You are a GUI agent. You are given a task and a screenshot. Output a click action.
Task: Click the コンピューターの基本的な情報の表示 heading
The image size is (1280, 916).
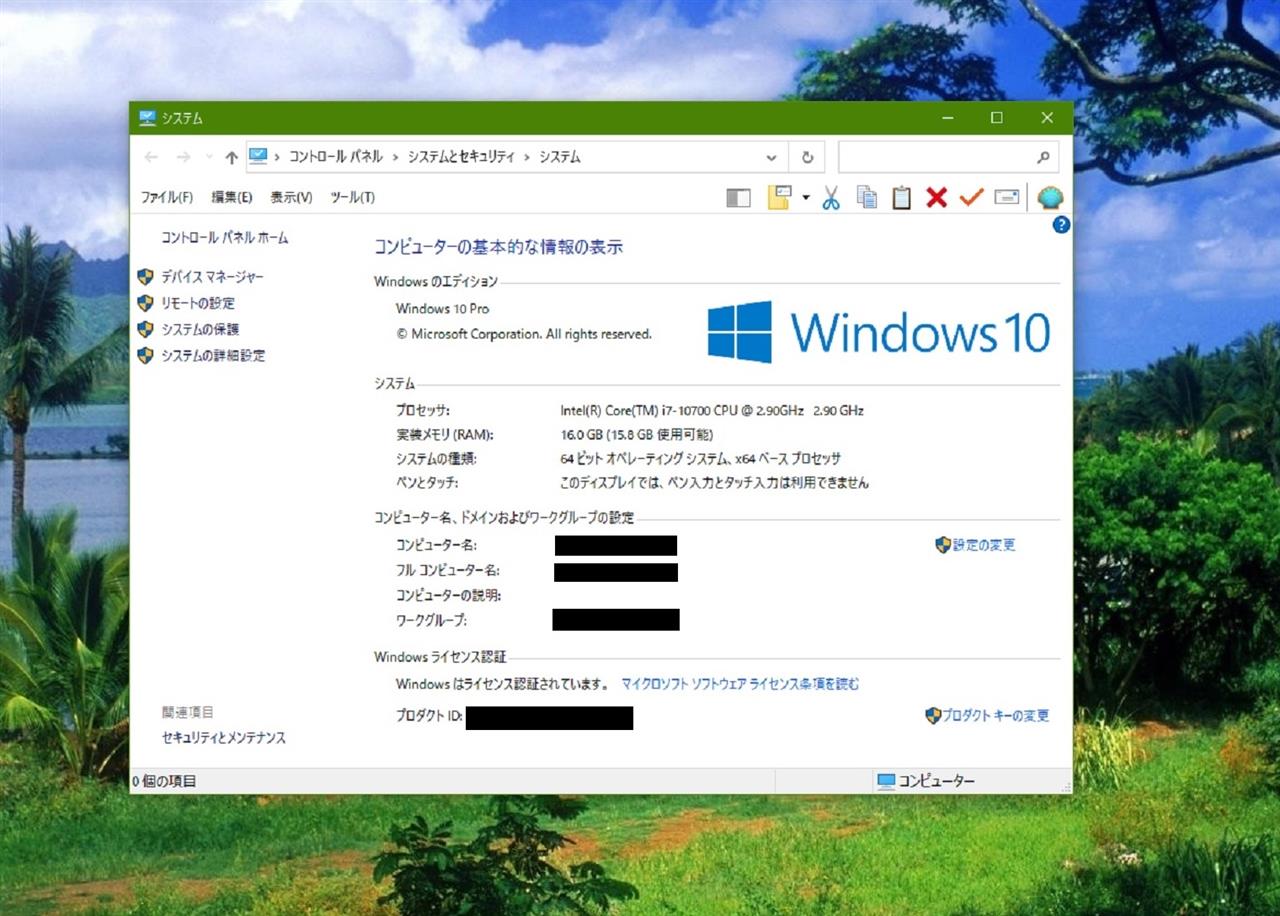498,247
